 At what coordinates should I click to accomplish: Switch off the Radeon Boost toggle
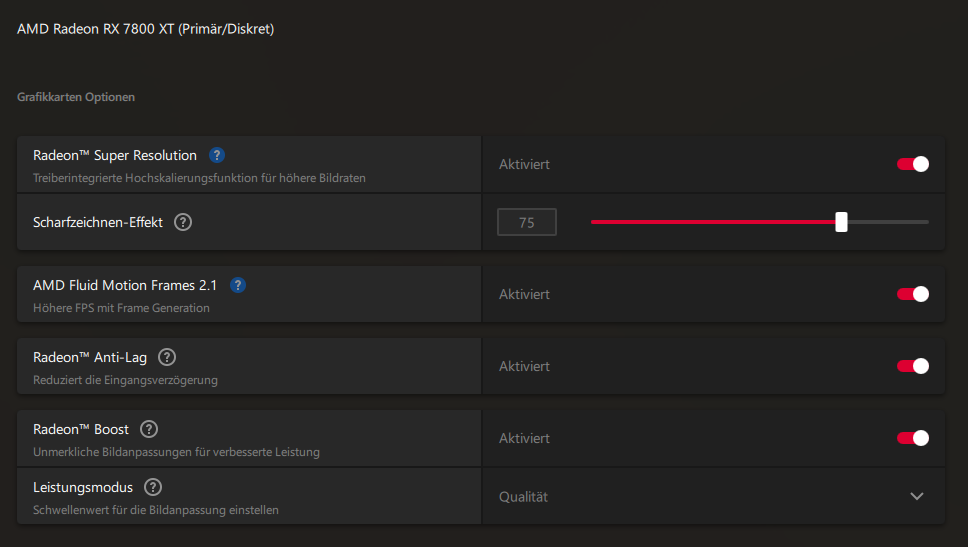913,438
